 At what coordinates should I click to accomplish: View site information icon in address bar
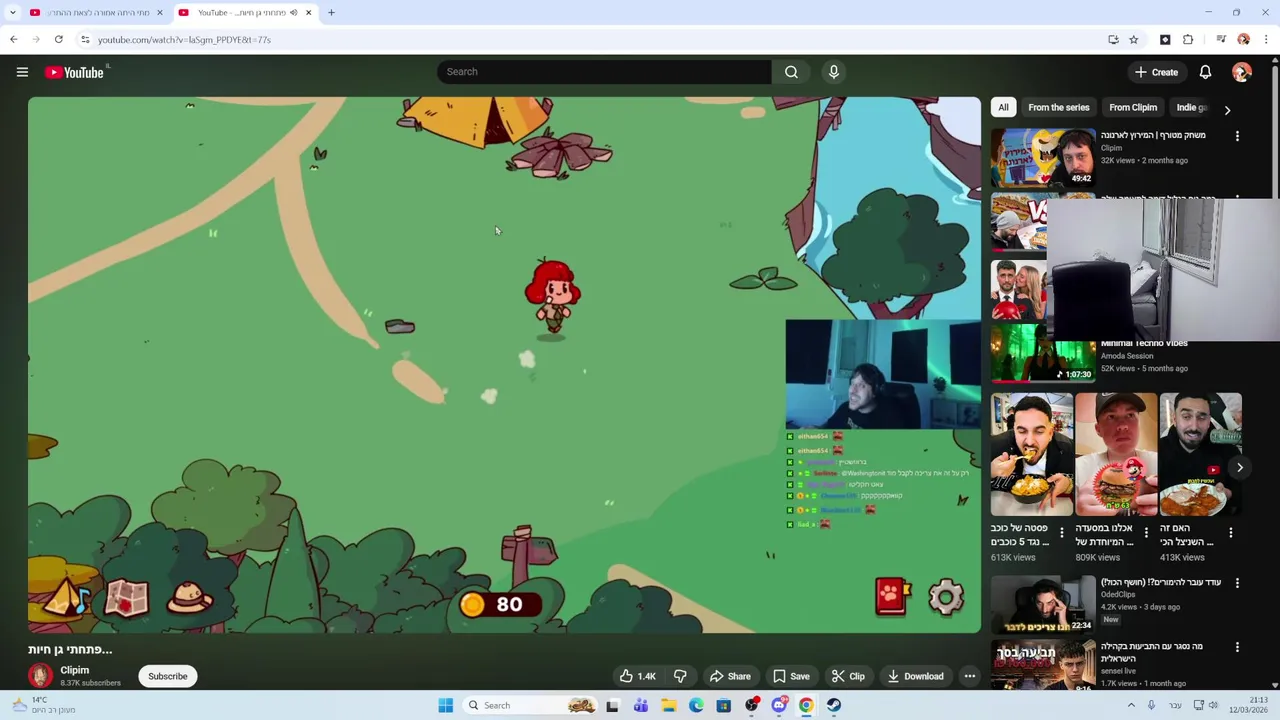pos(85,40)
